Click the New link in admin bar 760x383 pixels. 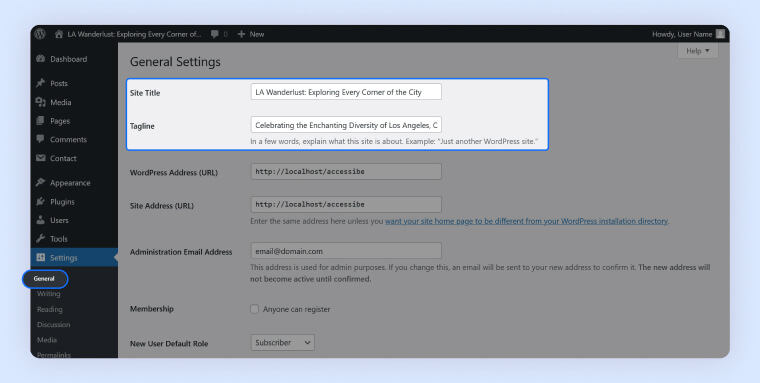coord(257,34)
